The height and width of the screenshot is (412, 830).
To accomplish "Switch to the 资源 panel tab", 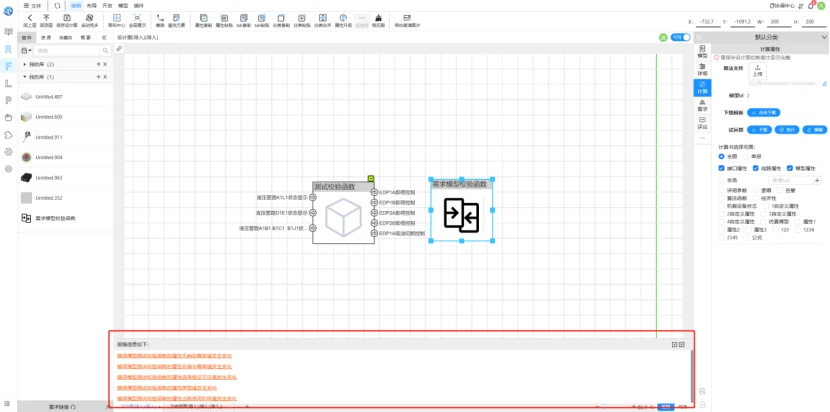I will tap(47, 38).
